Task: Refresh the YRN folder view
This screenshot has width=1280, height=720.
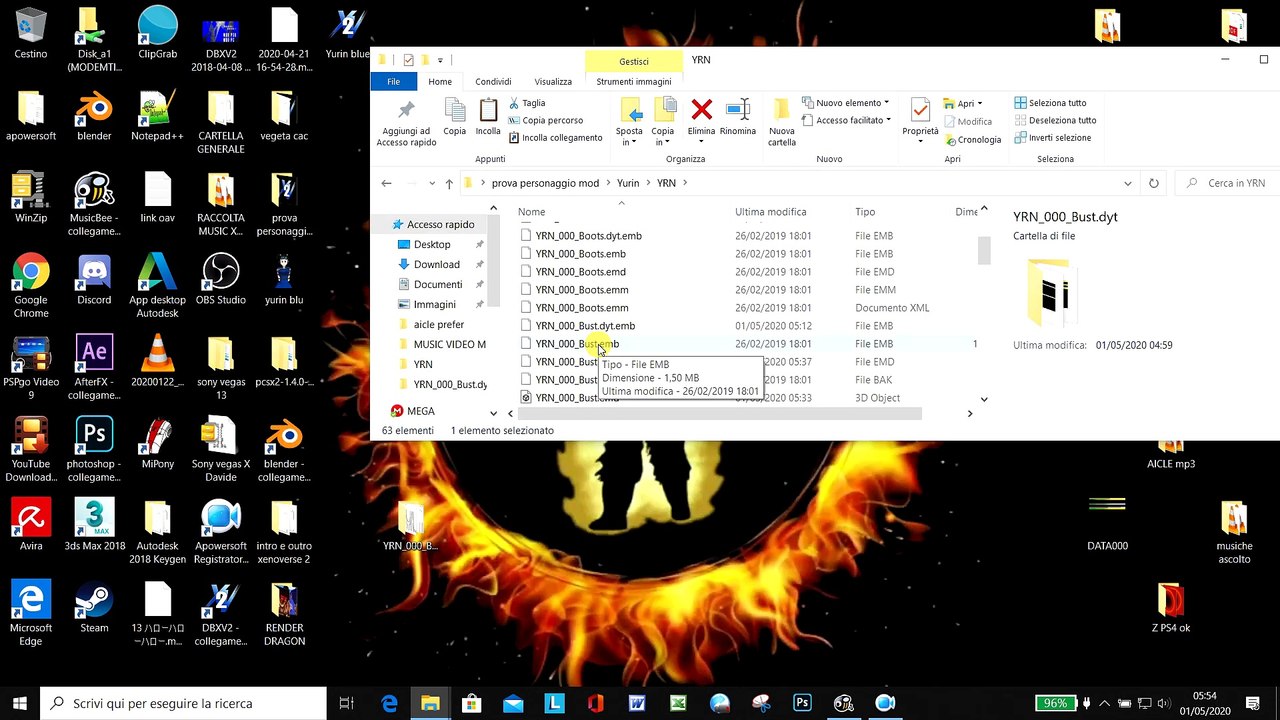Action: pos(1154,183)
